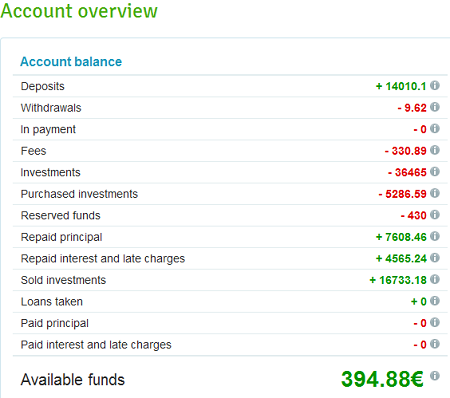Click the + 7608.46 value
This screenshot has width=450, height=398.
401,237
